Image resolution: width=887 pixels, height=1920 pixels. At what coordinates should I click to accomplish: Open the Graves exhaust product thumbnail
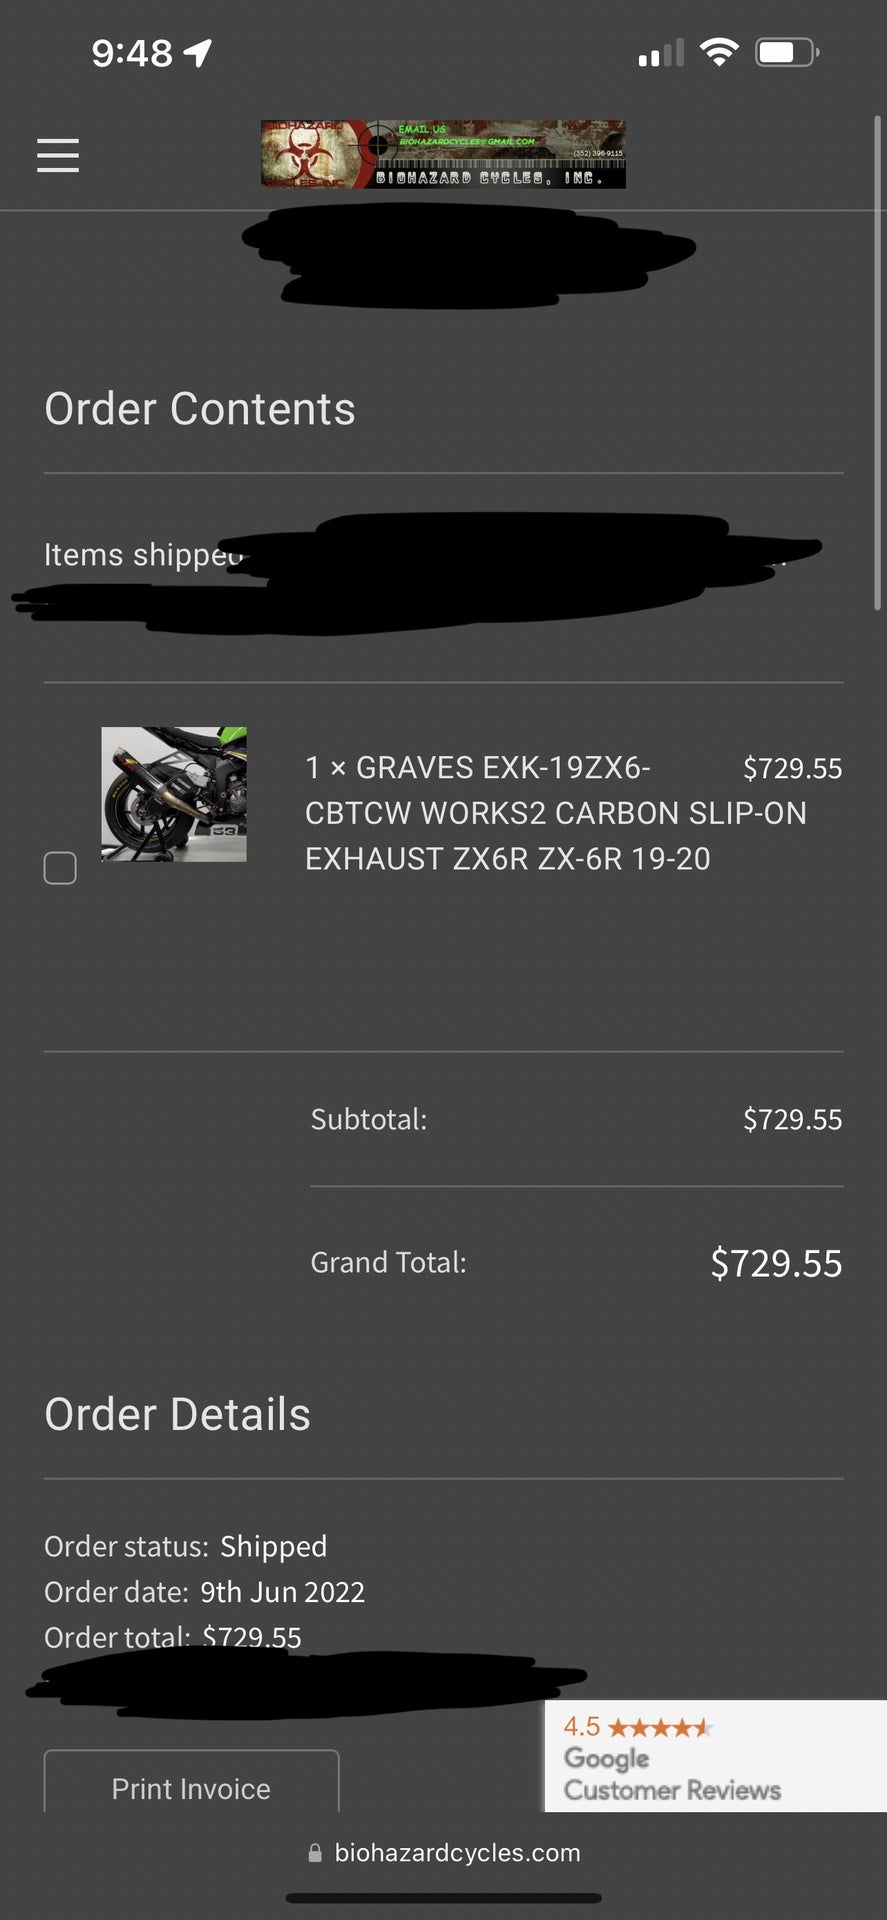coord(174,794)
